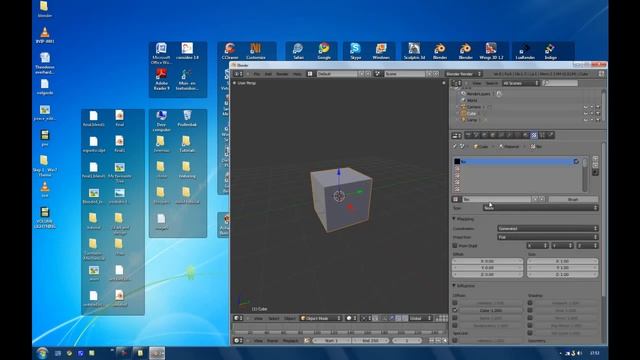The width and height of the screenshot is (640, 360).
Task: Enable the Ray Mirror influence checkbox
Action: pyautogui.click(x=530, y=325)
